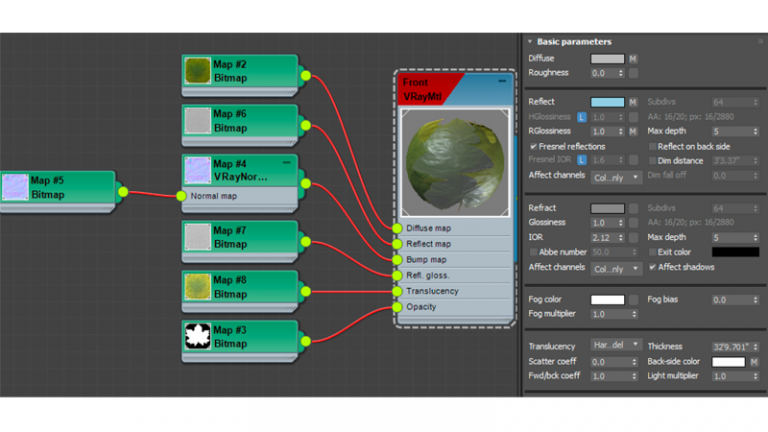Collapse the Map #4 VRayNormalMap node
Image resolution: width=768 pixels, height=432 pixels.
287,163
